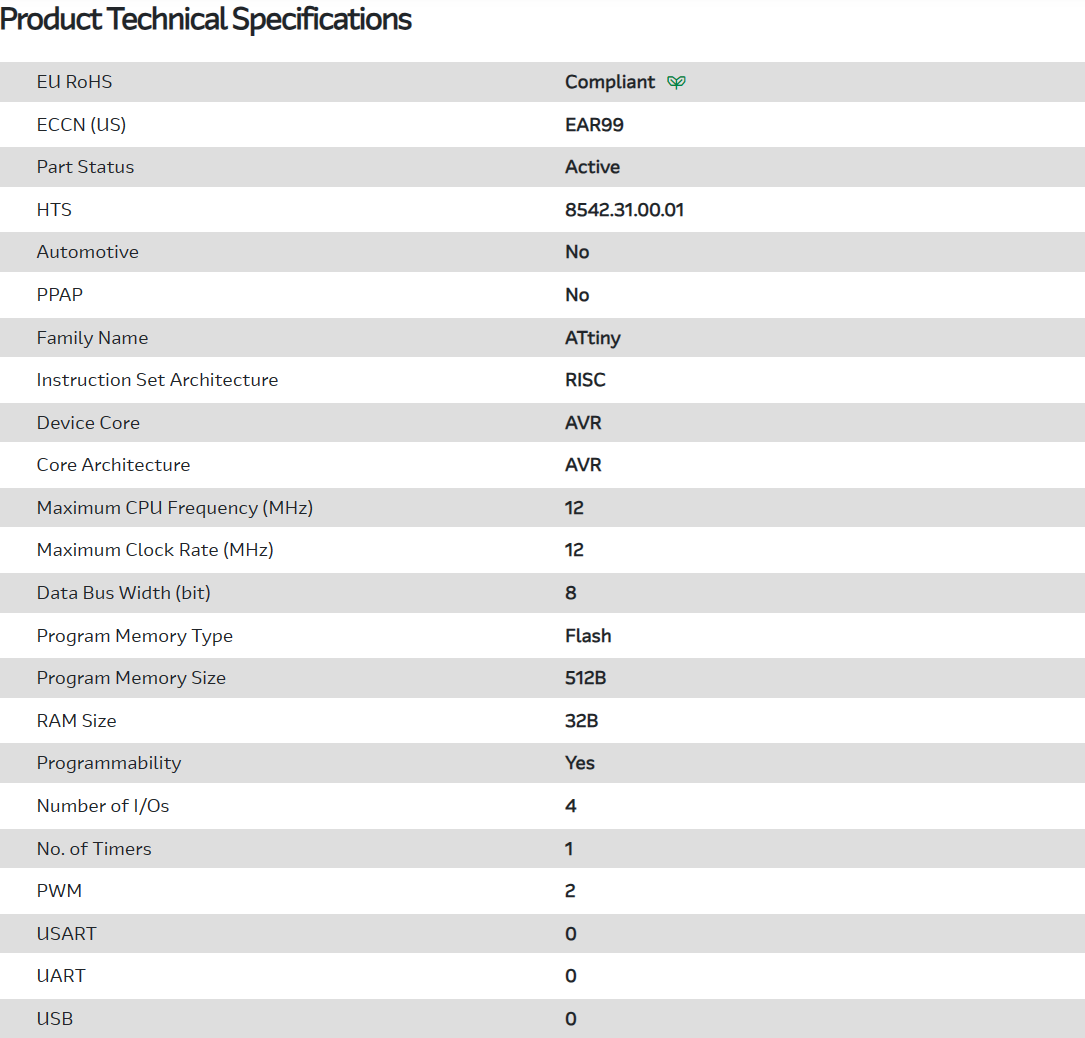Click the Programmability row label
1085x1038 pixels.
[109, 763]
